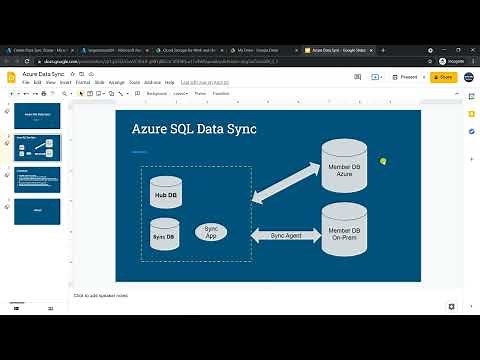This screenshot has width=480, height=360.
Task: Collapse the menus with the up chevron
Action: pyautogui.click(x=457, y=94)
